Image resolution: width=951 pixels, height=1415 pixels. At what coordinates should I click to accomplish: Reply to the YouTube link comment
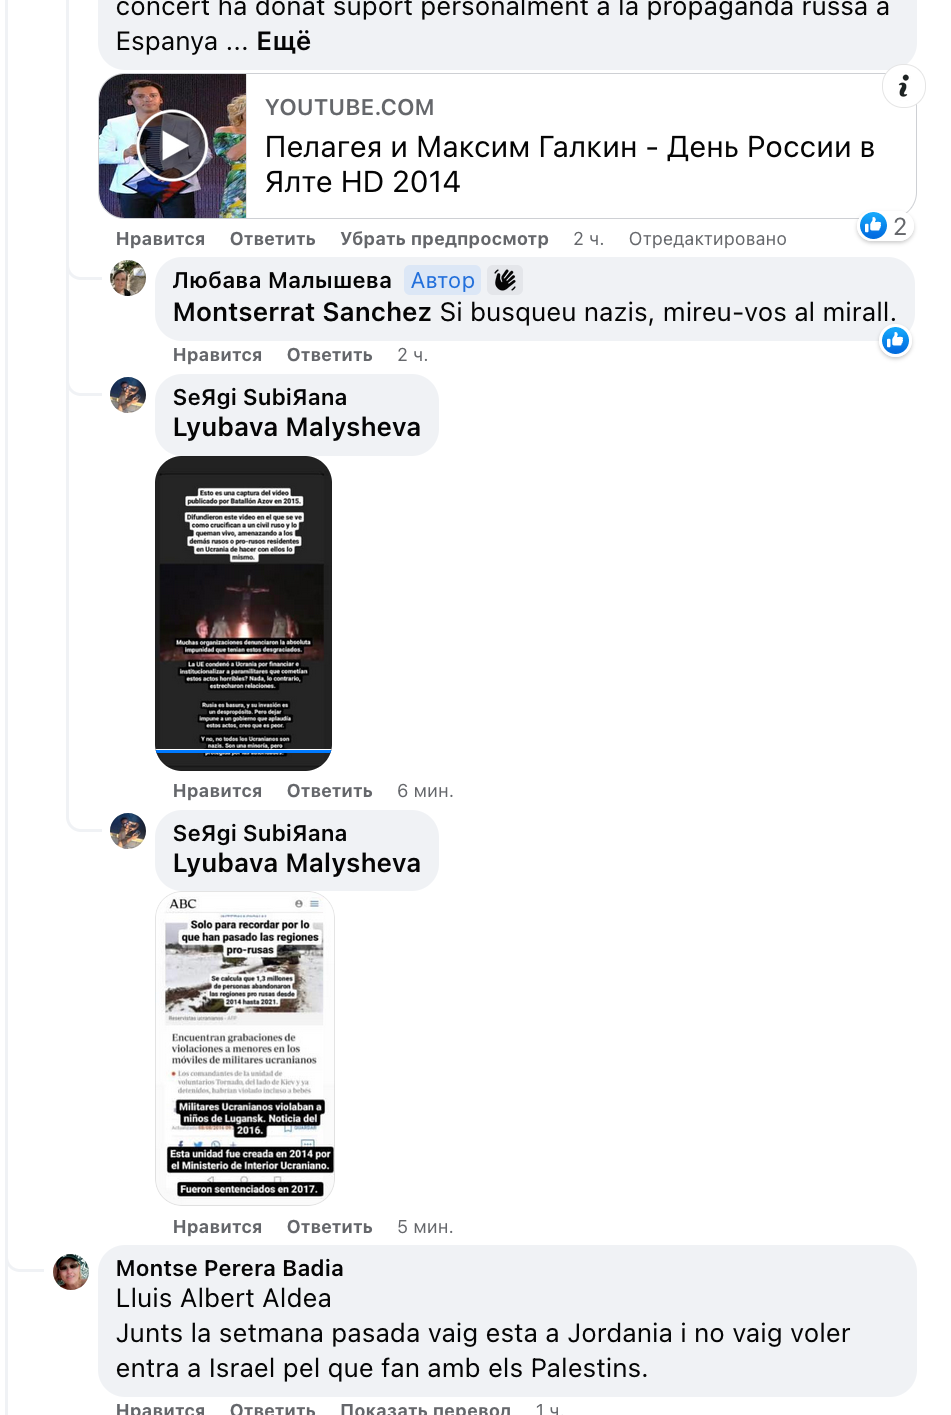pyautogui.click(x=273, y=239)
